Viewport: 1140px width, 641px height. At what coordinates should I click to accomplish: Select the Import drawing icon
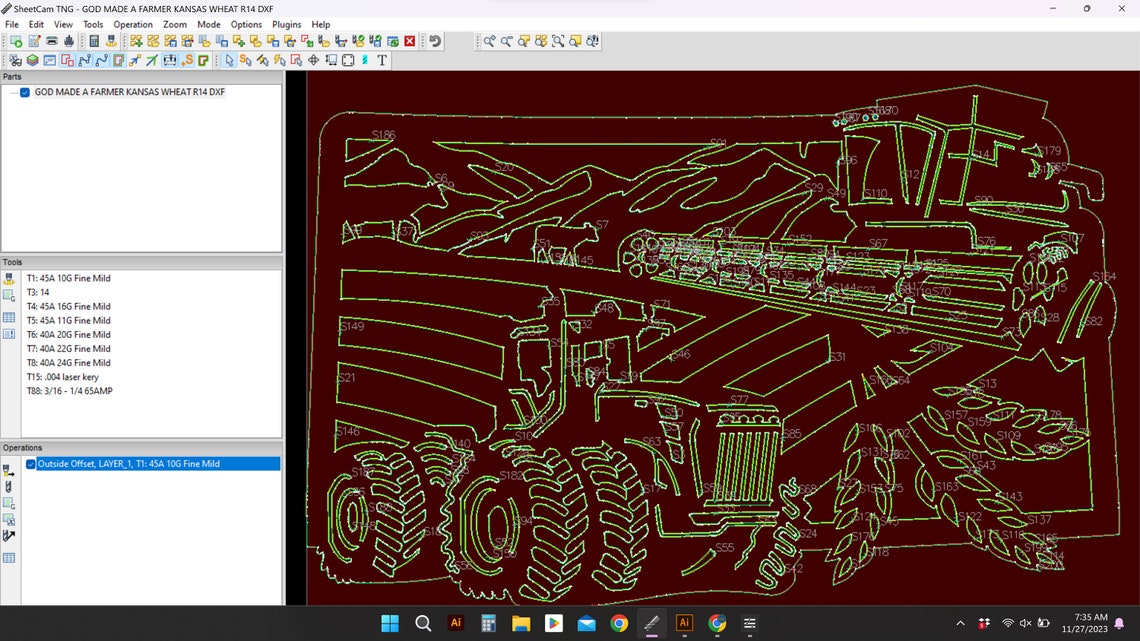pos(16,41)
